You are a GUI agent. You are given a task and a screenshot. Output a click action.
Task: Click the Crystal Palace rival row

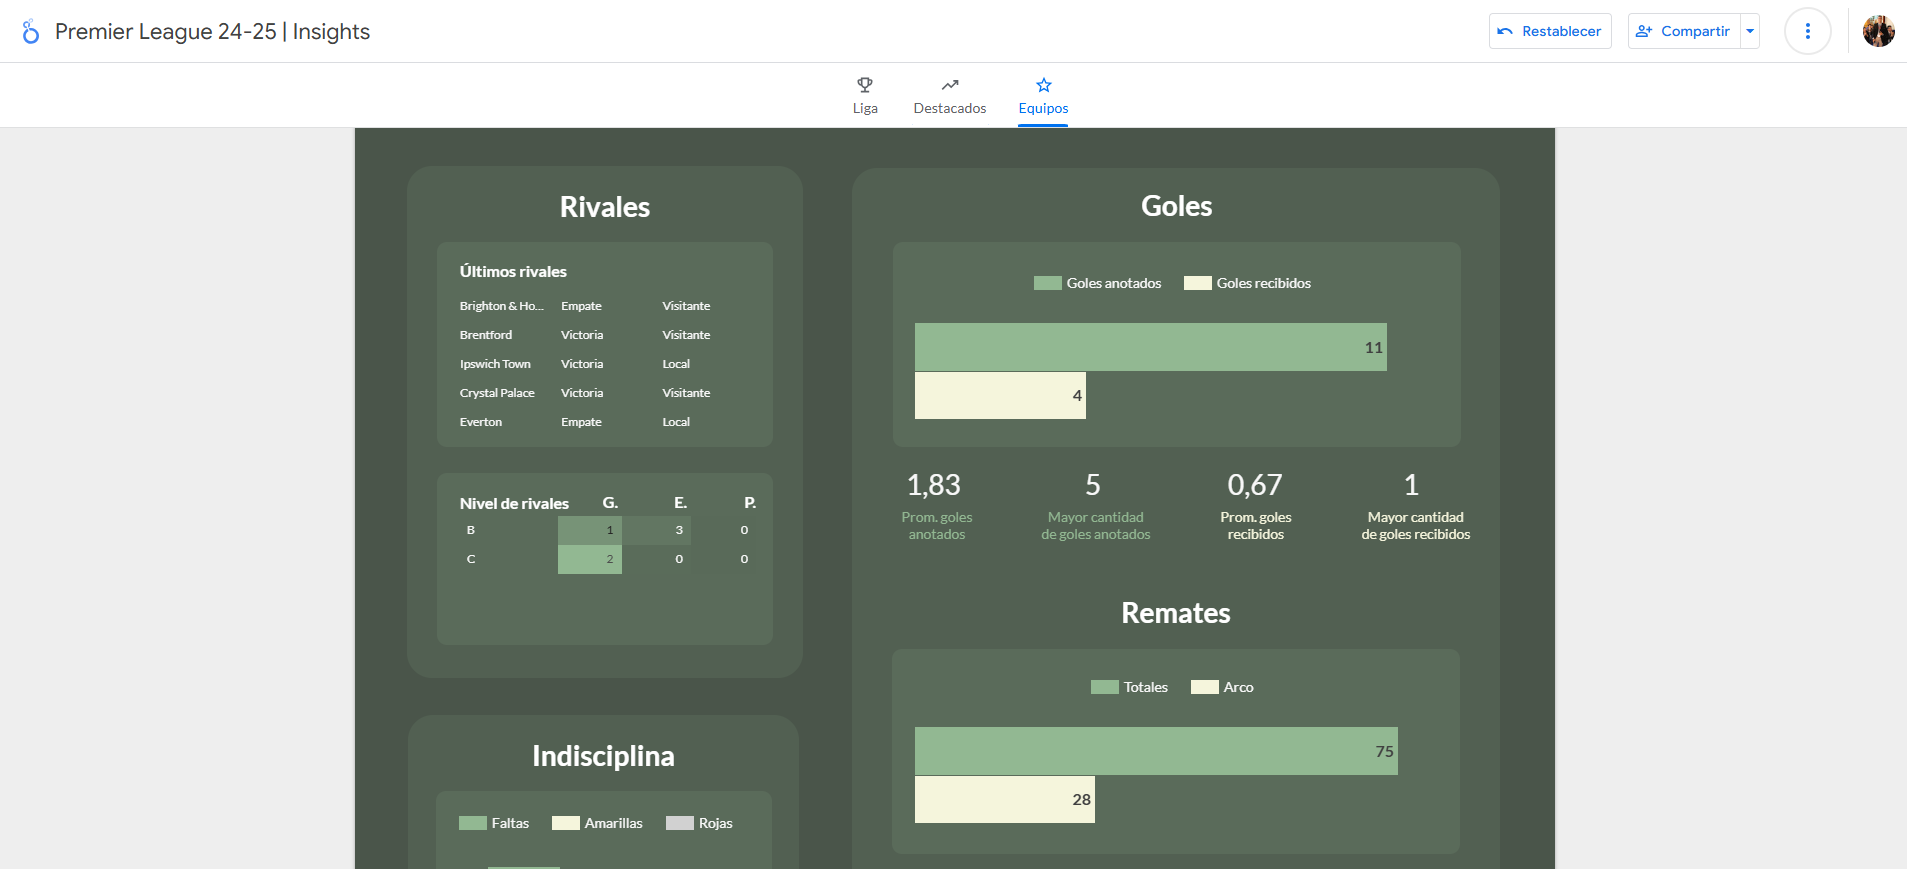point(604,393)
